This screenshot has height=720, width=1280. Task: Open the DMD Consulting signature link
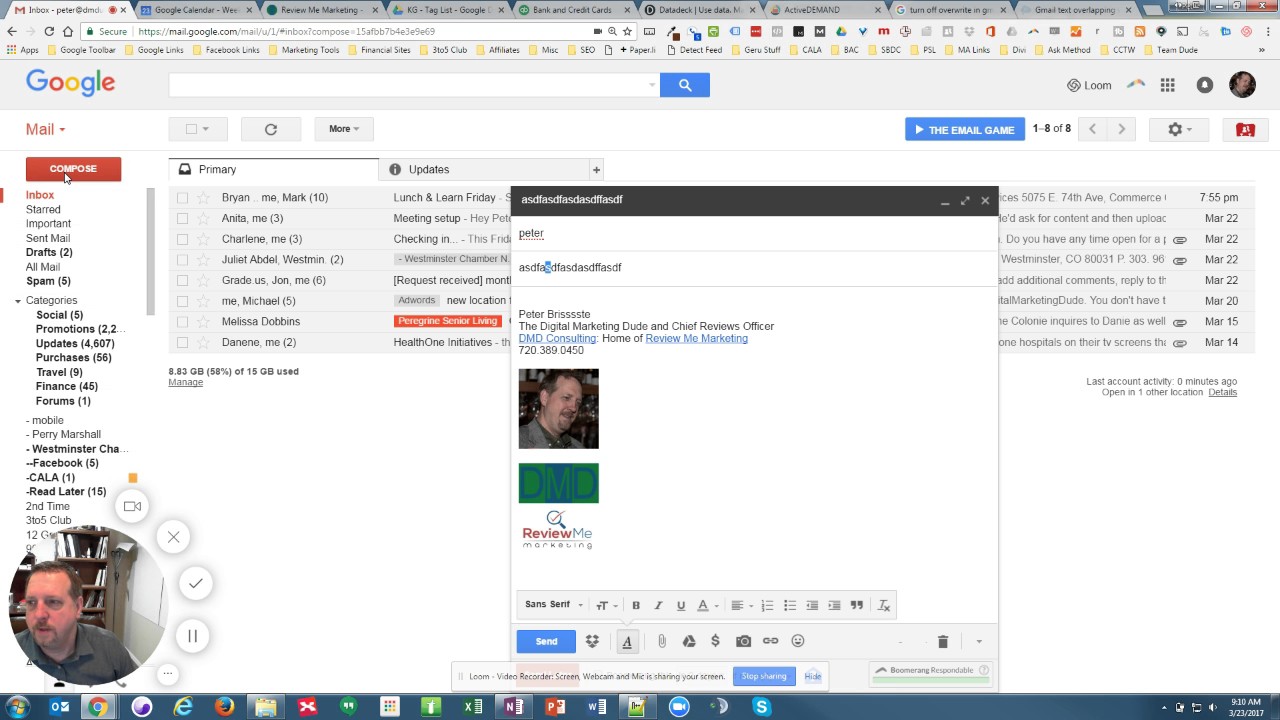557,338
